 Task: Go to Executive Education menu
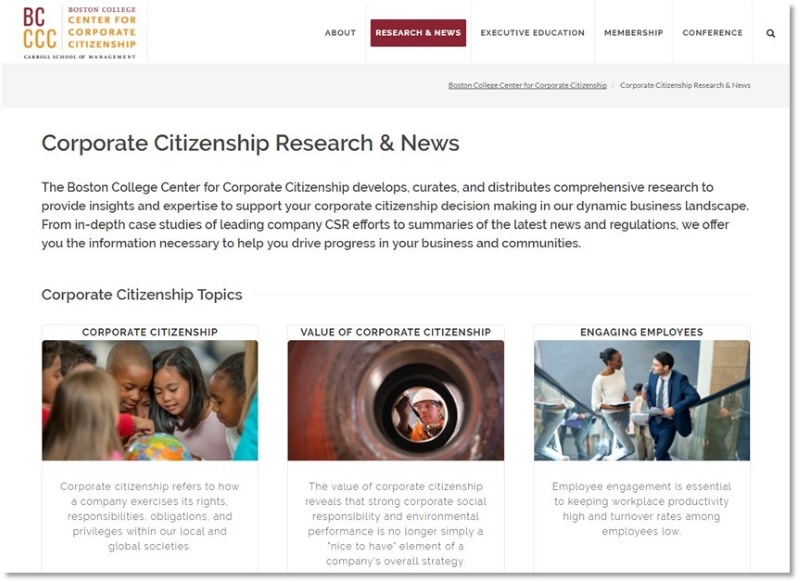pyautogui.click(x=532, y=33)
